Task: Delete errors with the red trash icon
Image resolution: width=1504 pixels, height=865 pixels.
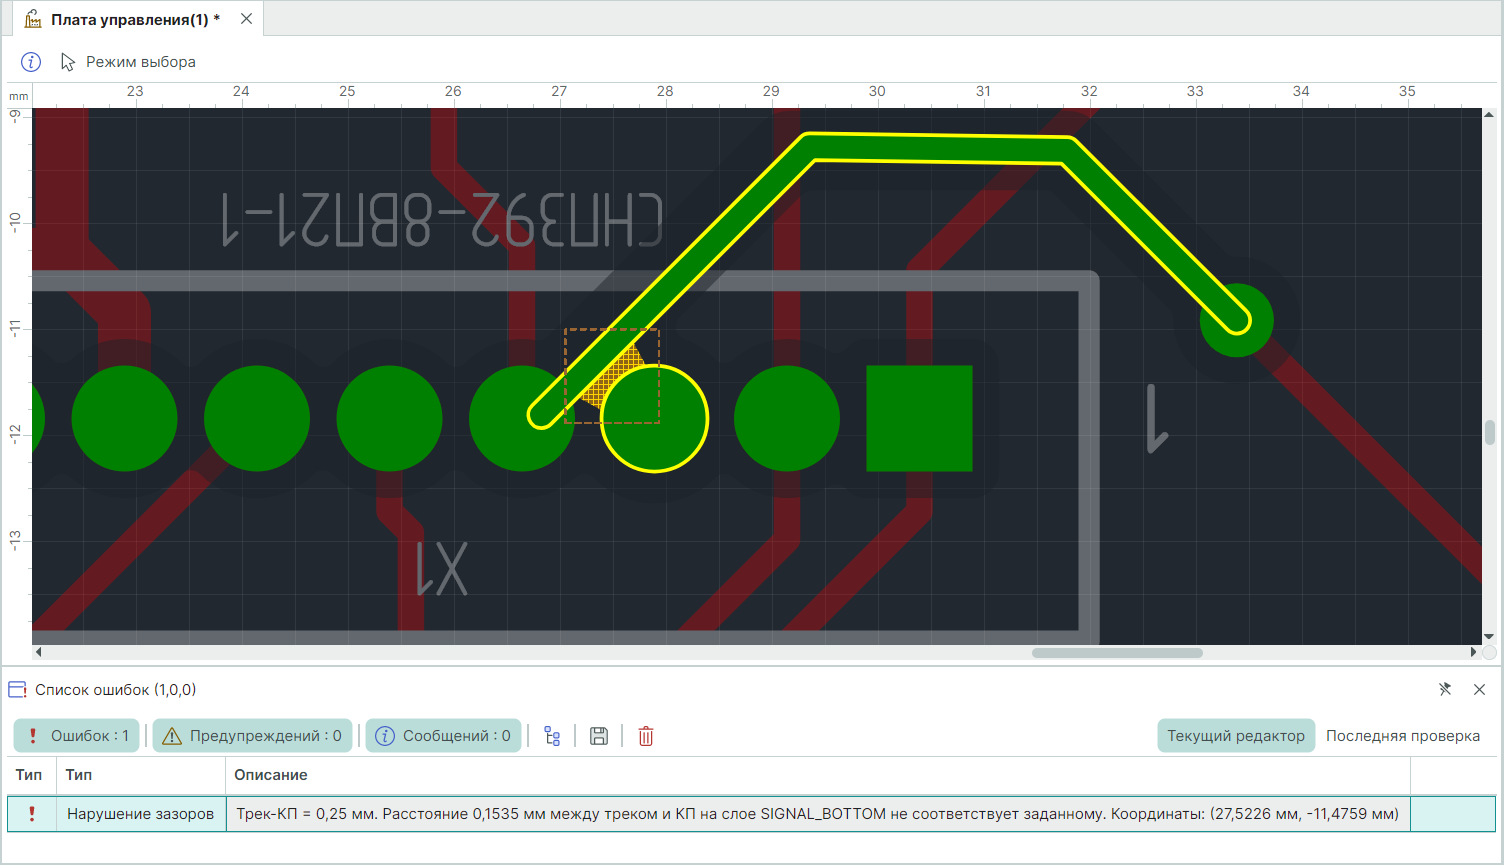Action: tap(646, 737)
